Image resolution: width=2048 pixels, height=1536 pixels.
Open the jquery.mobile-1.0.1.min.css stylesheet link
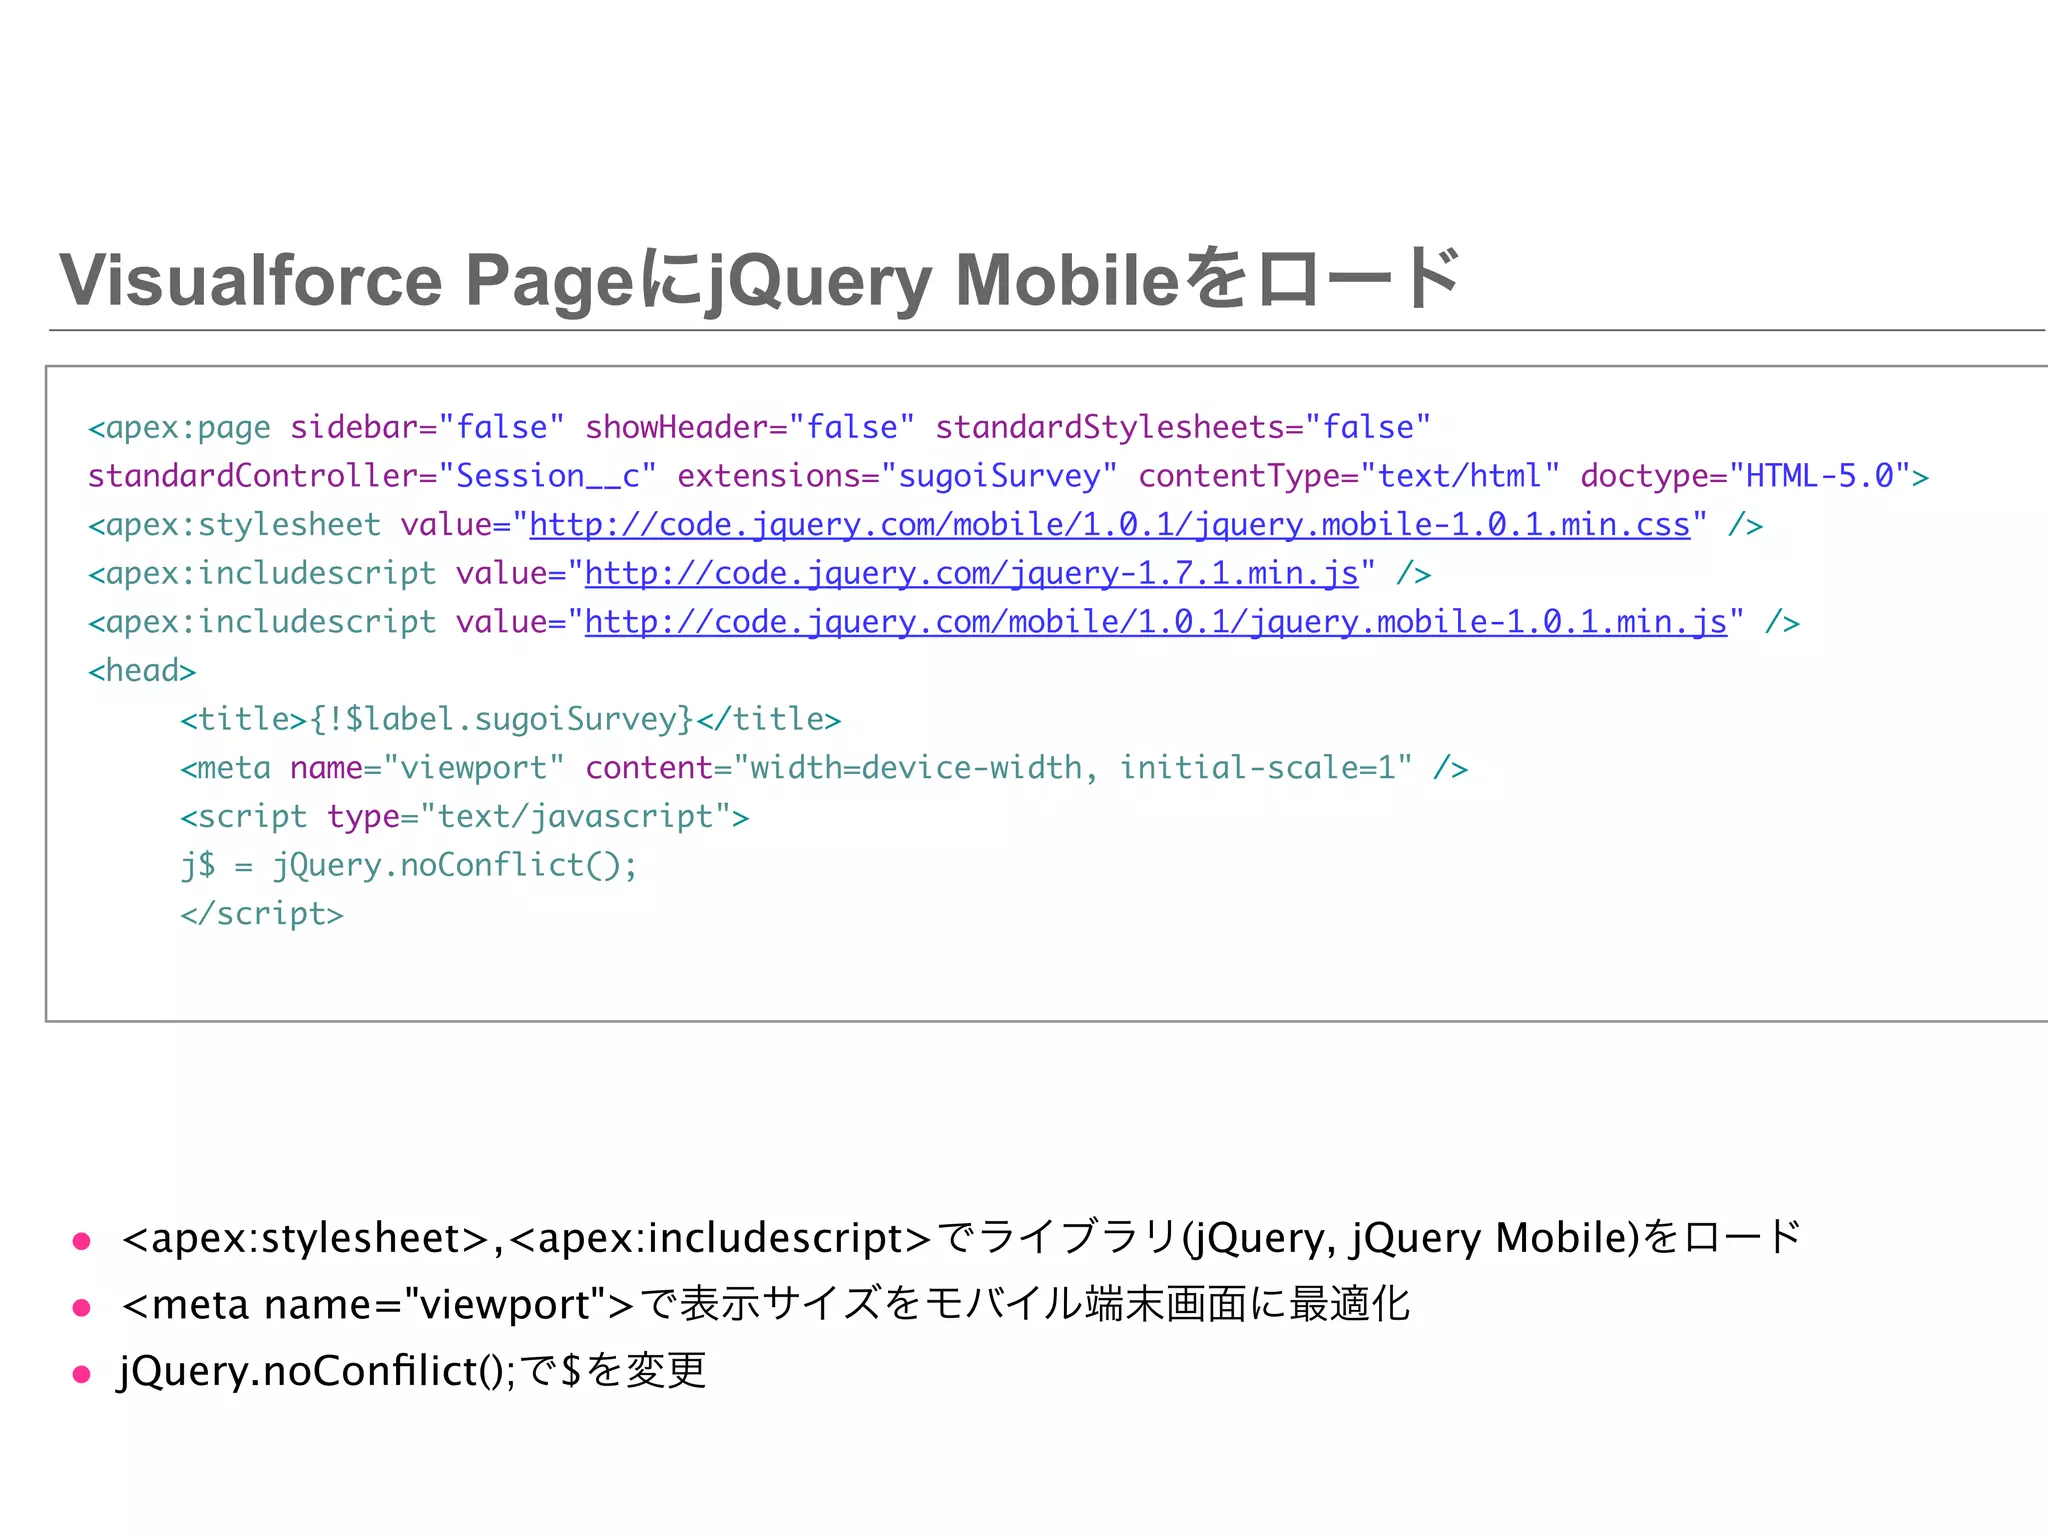pos(1110,525)
